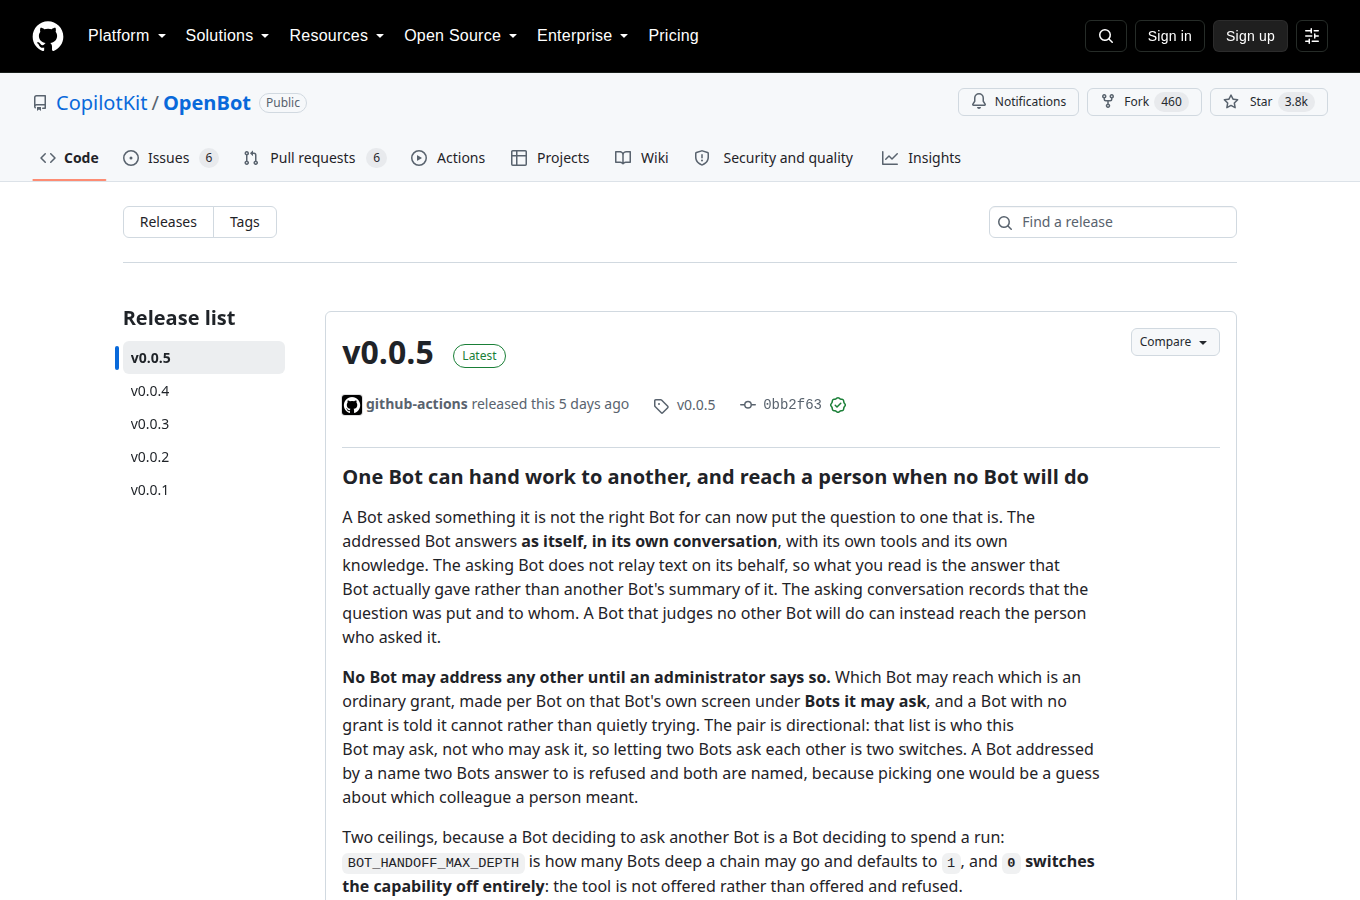
Task: Expand the Enterprise menu
Action: pyautogui.click(x=583, y=36)
